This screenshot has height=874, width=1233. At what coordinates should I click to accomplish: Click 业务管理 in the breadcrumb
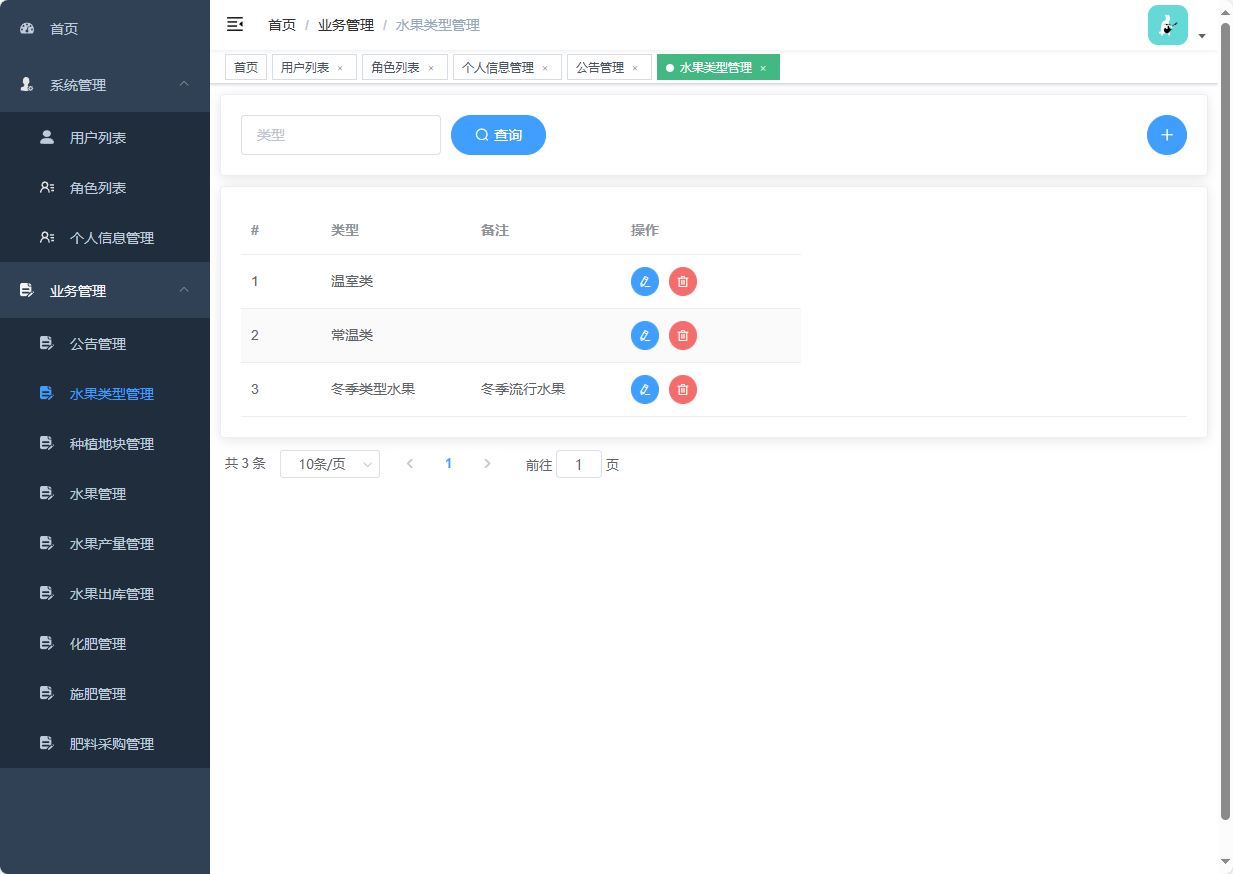(345, 24)
